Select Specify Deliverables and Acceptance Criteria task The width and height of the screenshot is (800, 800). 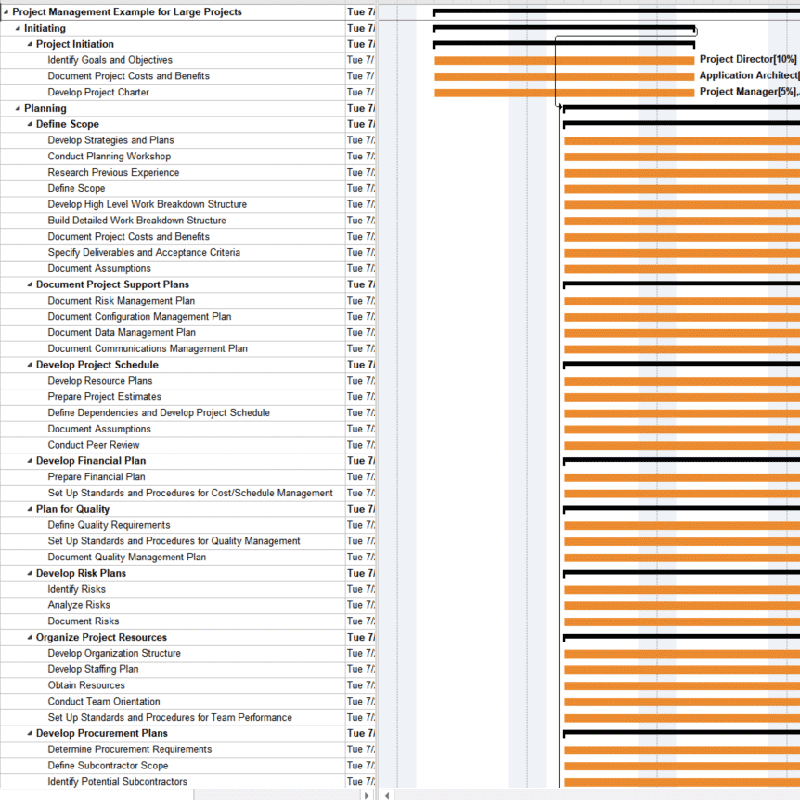(143, 253)
